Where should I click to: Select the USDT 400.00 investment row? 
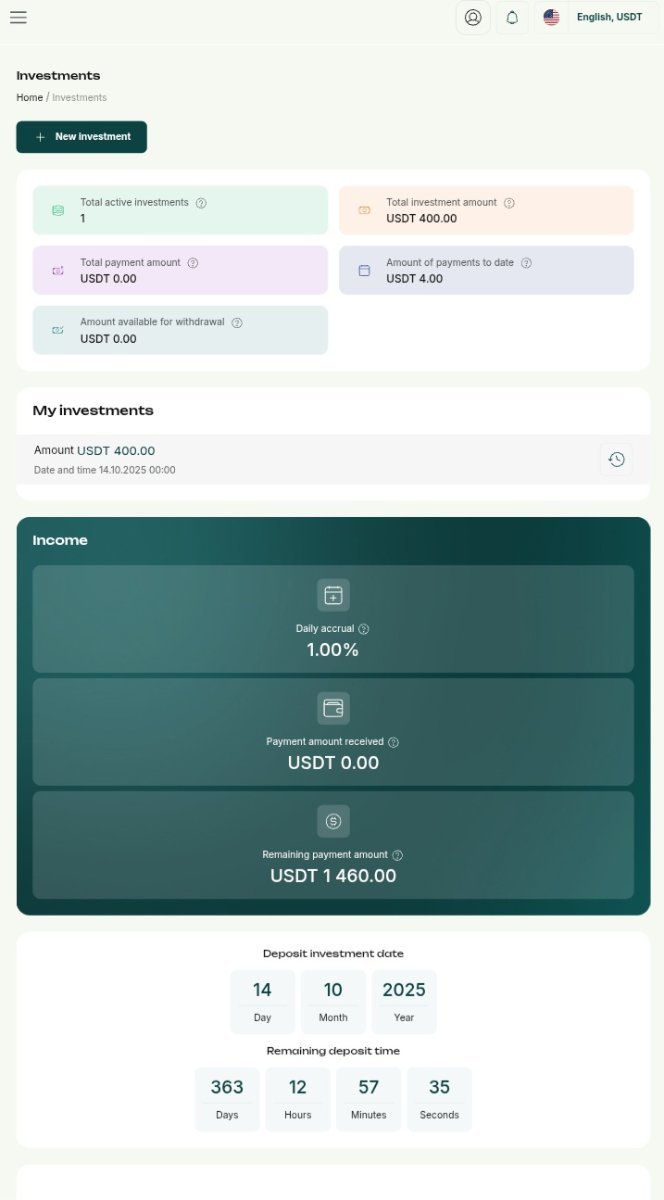(300, 459)
